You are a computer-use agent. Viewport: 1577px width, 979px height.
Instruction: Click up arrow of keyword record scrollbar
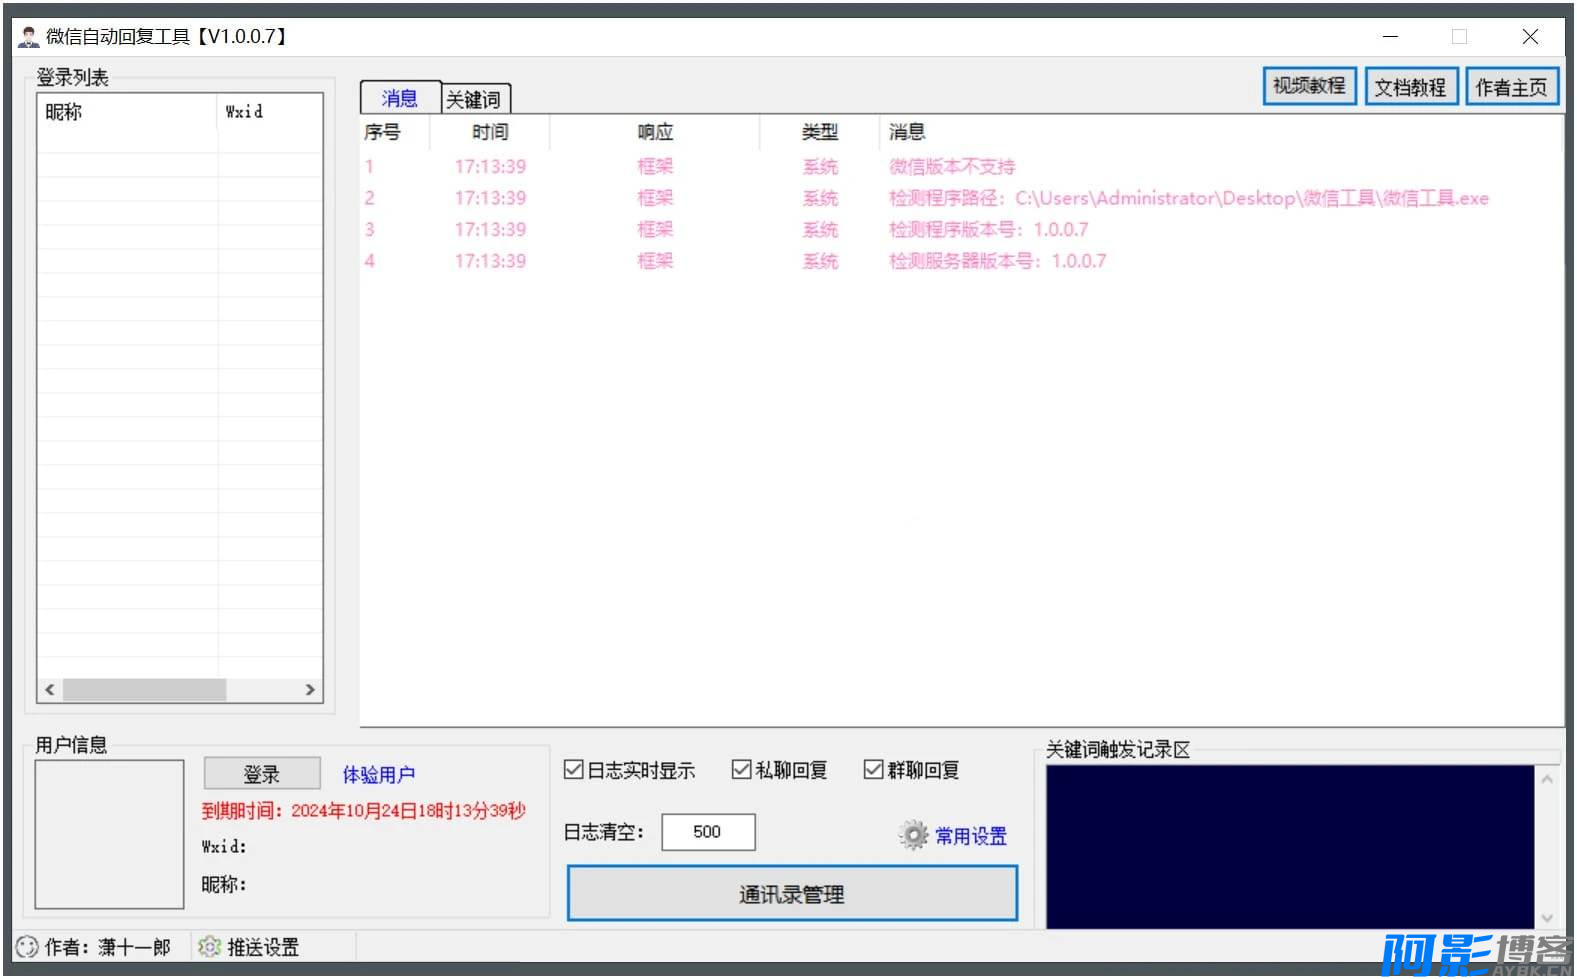pos(1547,779)
